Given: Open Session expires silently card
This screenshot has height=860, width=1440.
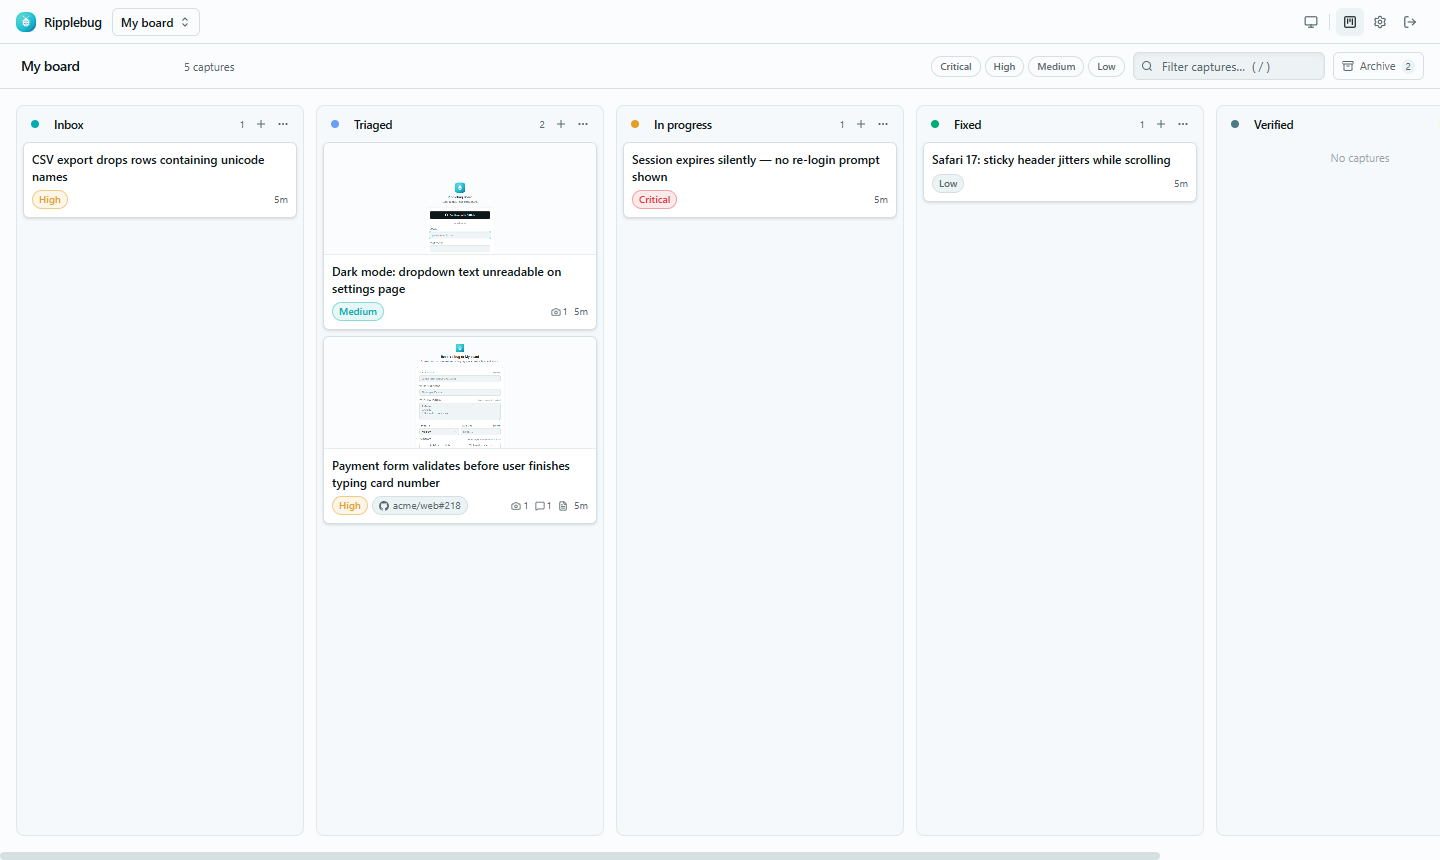Looking at the screenshot, I should tap(760, 180).
